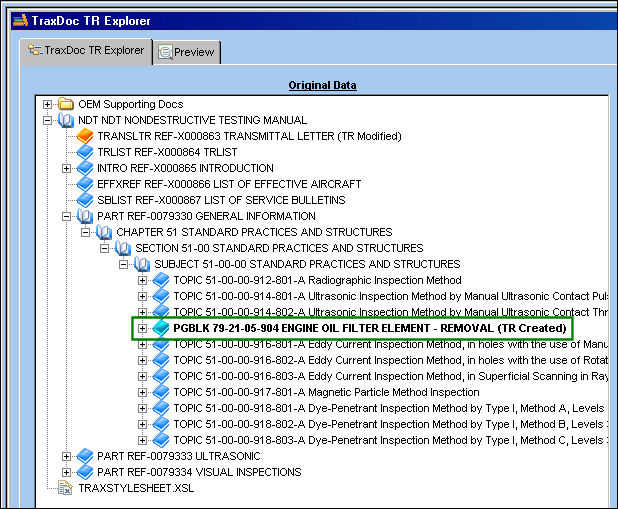Click the open book icon for PART REF-0079330
Viewport: 618px width, 509px height.
(85, 216)
